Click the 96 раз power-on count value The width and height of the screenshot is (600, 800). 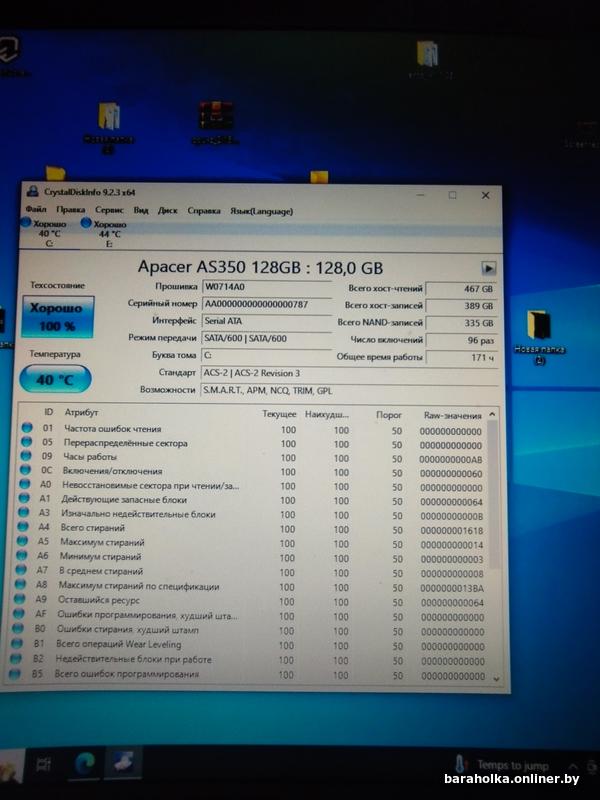point(461,340)
